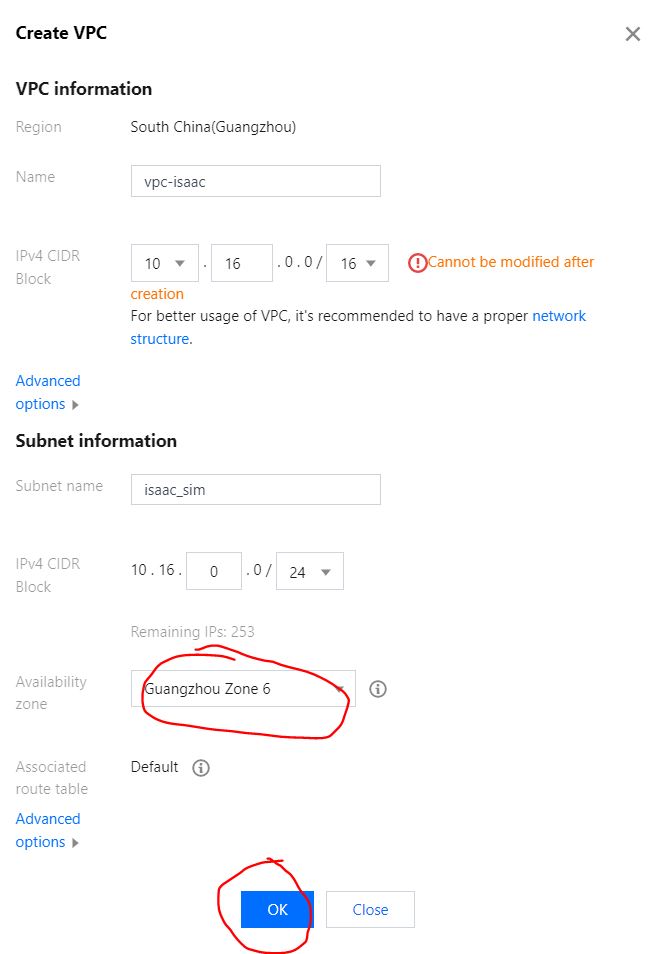The height and width of the screenshot is (954, 658).
Task: Open the subnet mask dropdown showing 24
Action: tap(309, 572)
